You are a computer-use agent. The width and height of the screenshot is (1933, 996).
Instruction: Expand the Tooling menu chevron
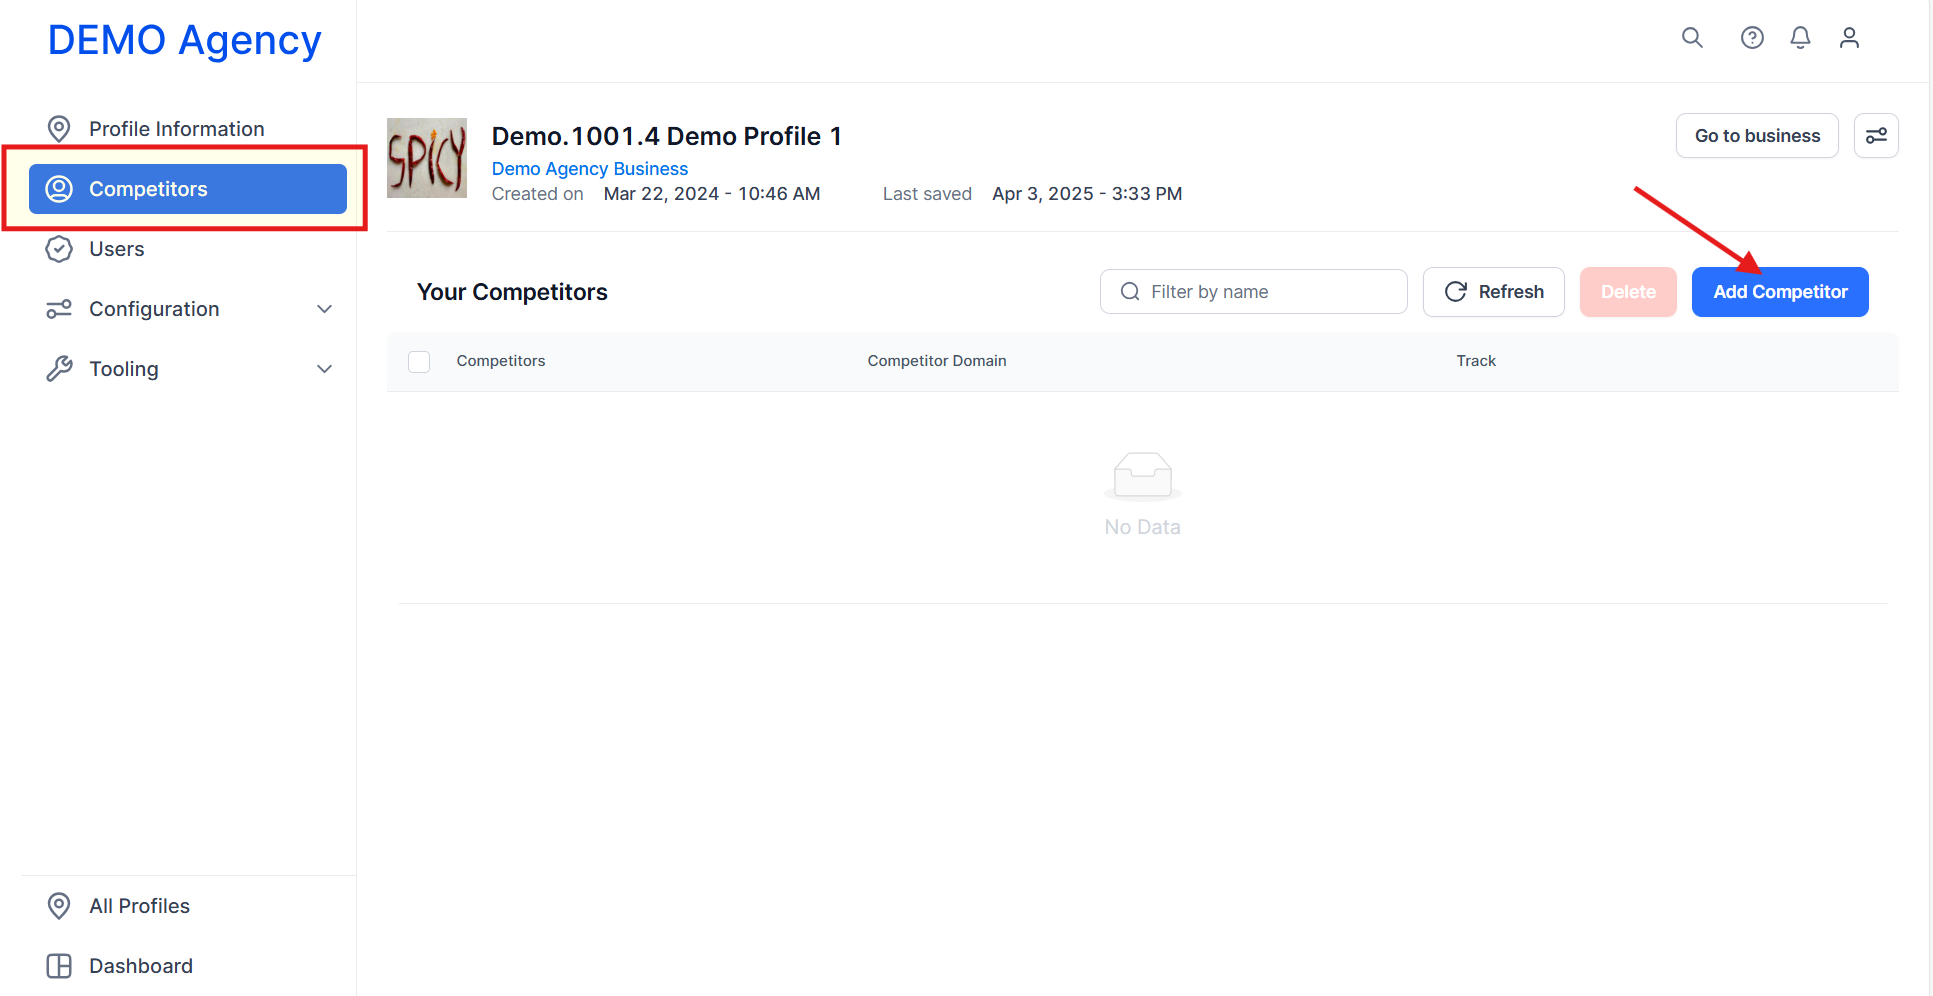(x=324, y=369)
